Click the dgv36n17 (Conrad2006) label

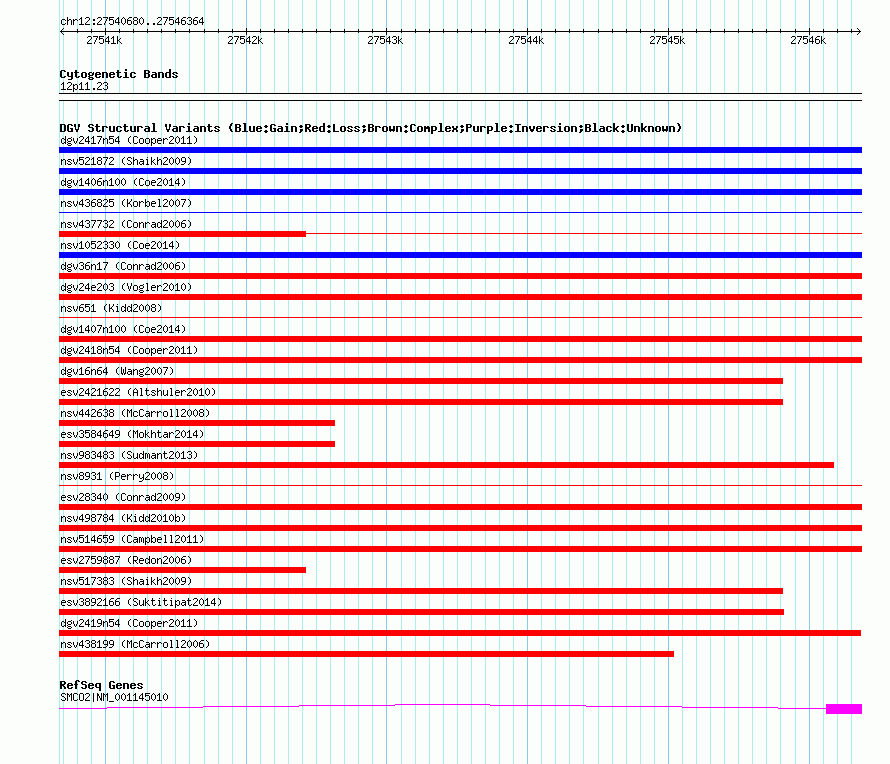(123, 266)
